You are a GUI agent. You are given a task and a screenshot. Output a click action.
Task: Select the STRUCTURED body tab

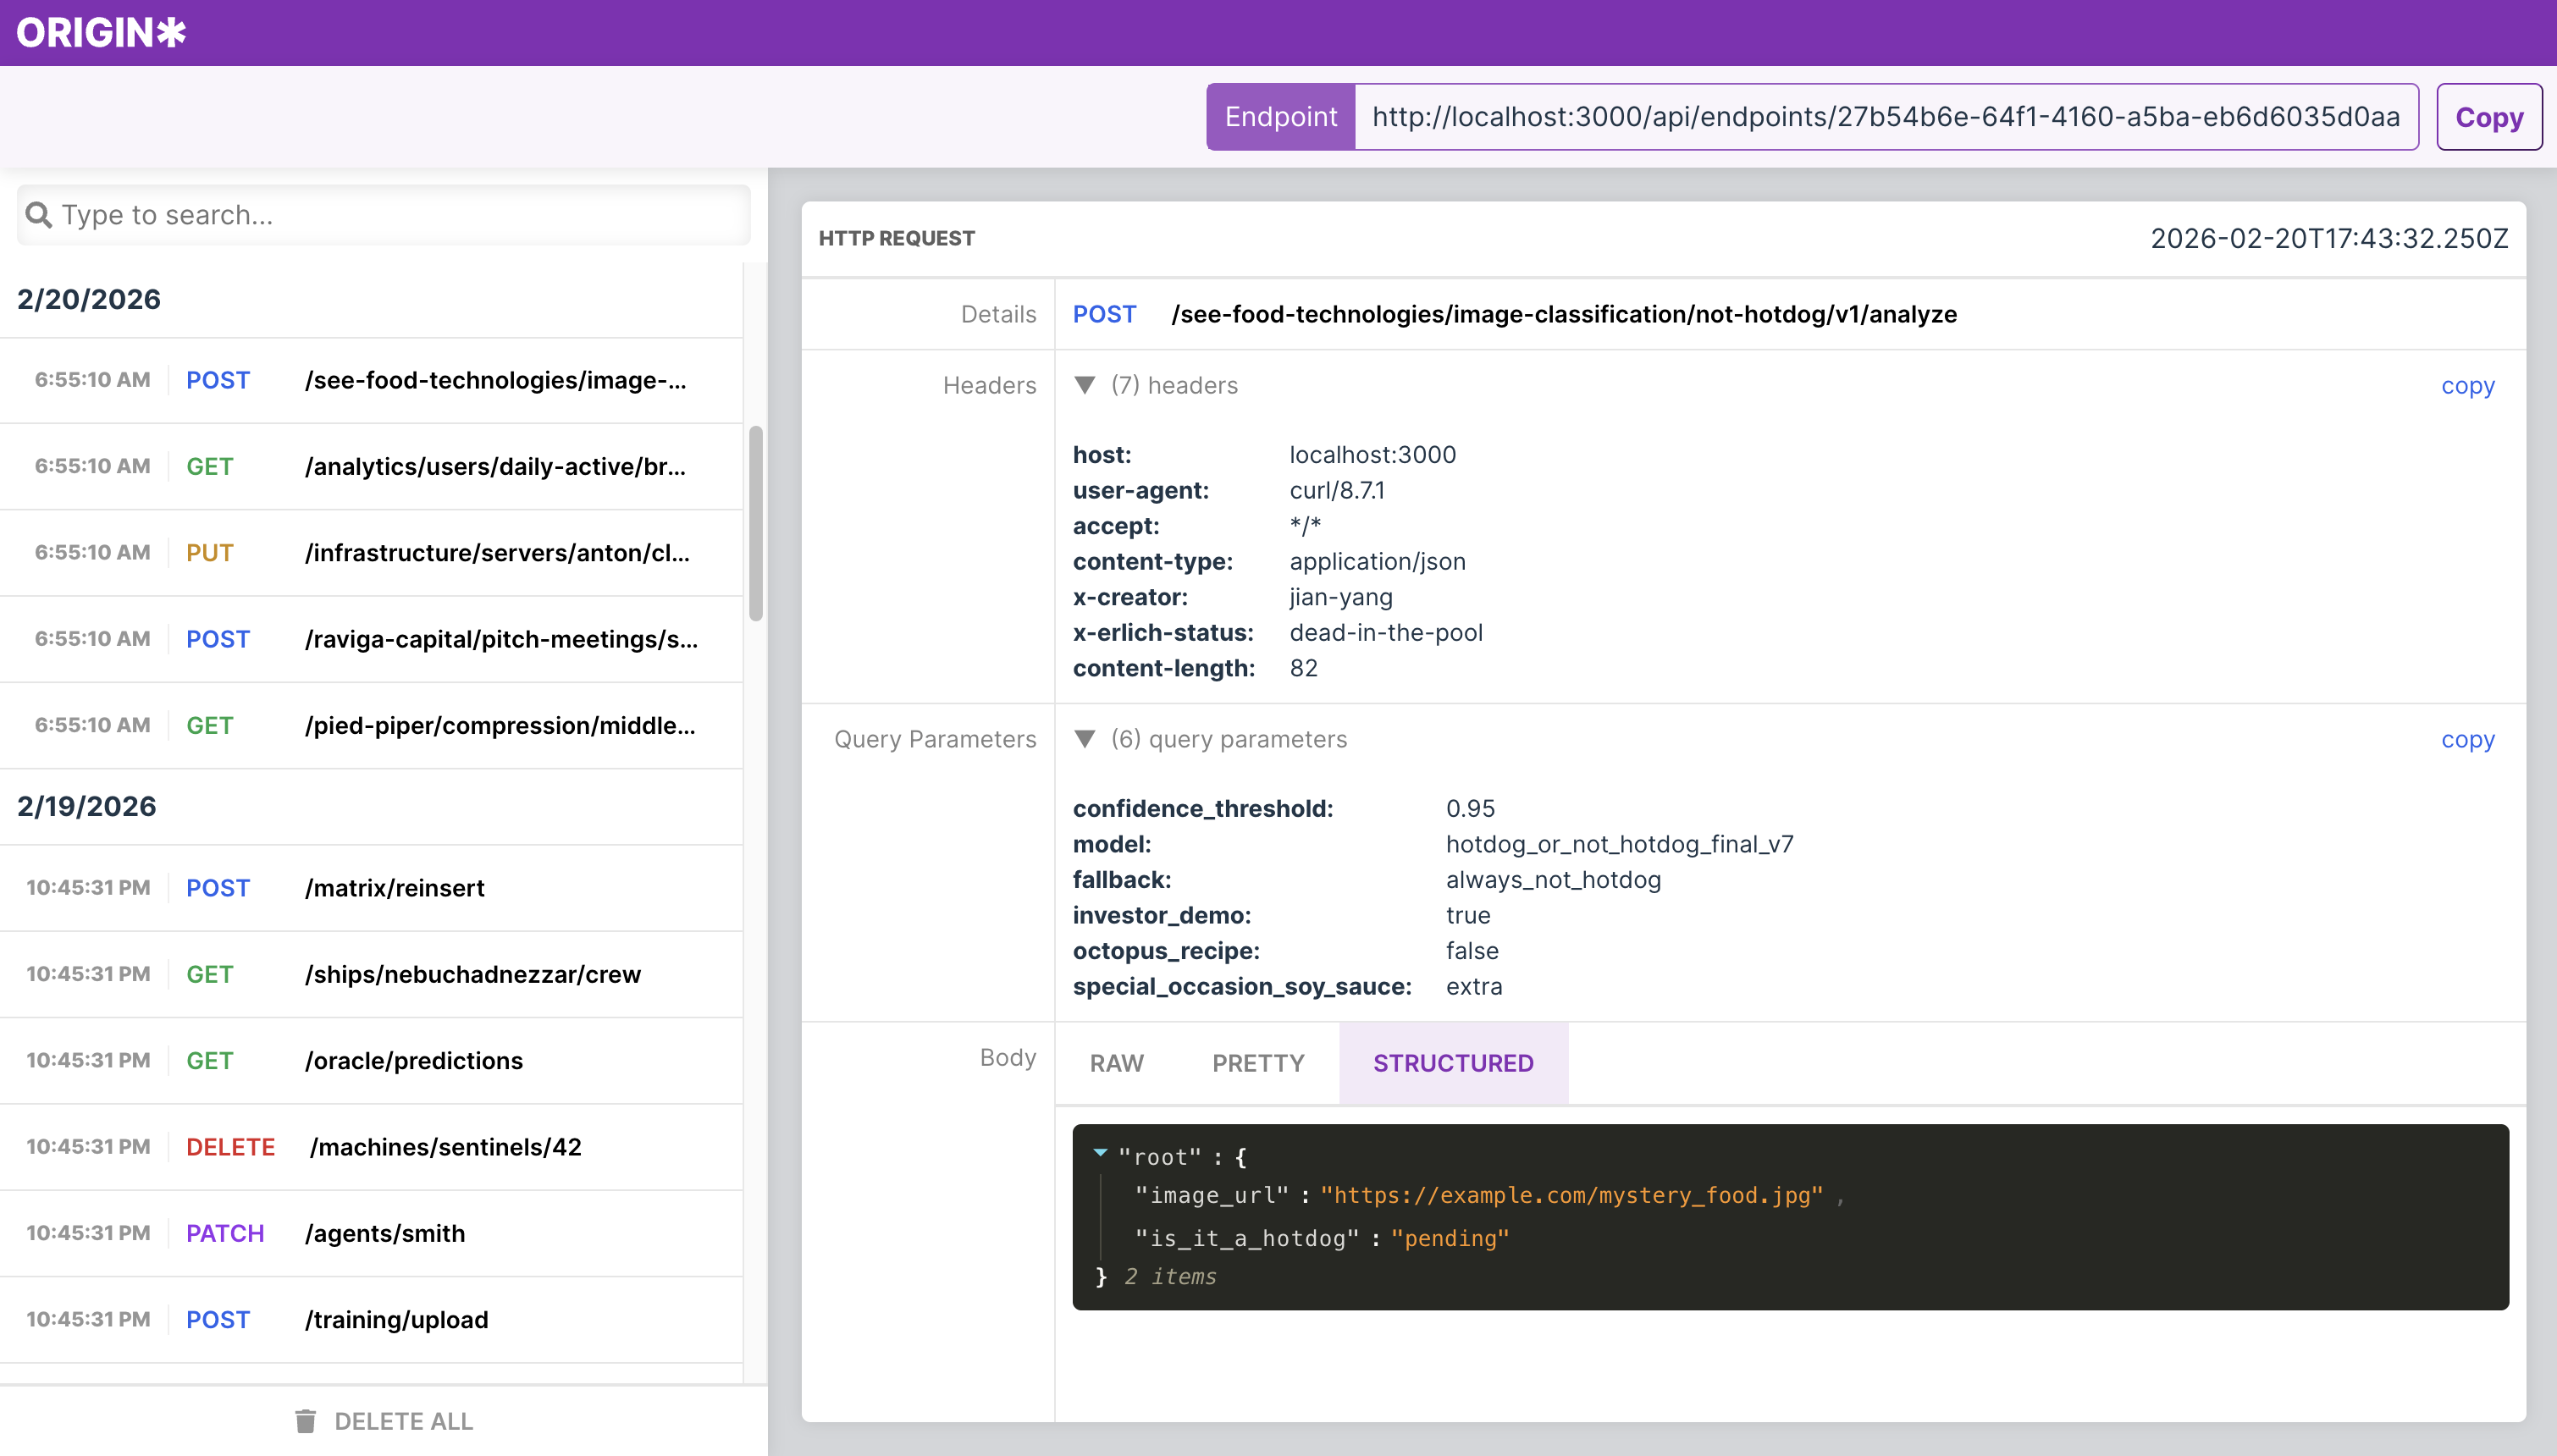[1452, 1063]
